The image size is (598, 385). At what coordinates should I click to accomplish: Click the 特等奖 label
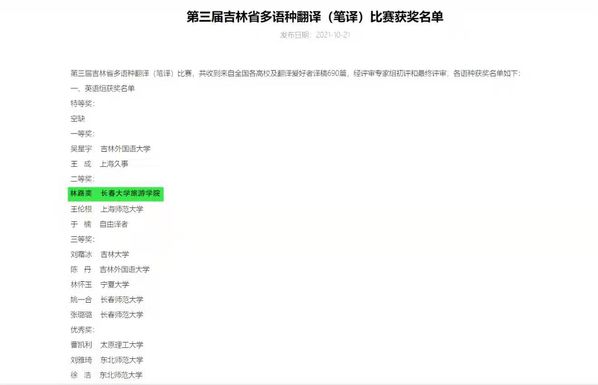82,103
